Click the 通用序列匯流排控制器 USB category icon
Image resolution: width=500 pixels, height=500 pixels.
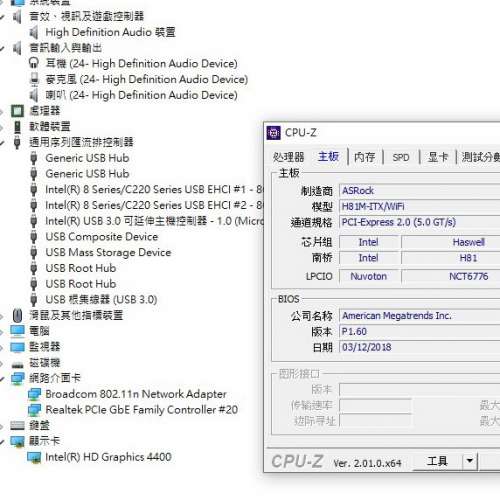coord(17,142)
